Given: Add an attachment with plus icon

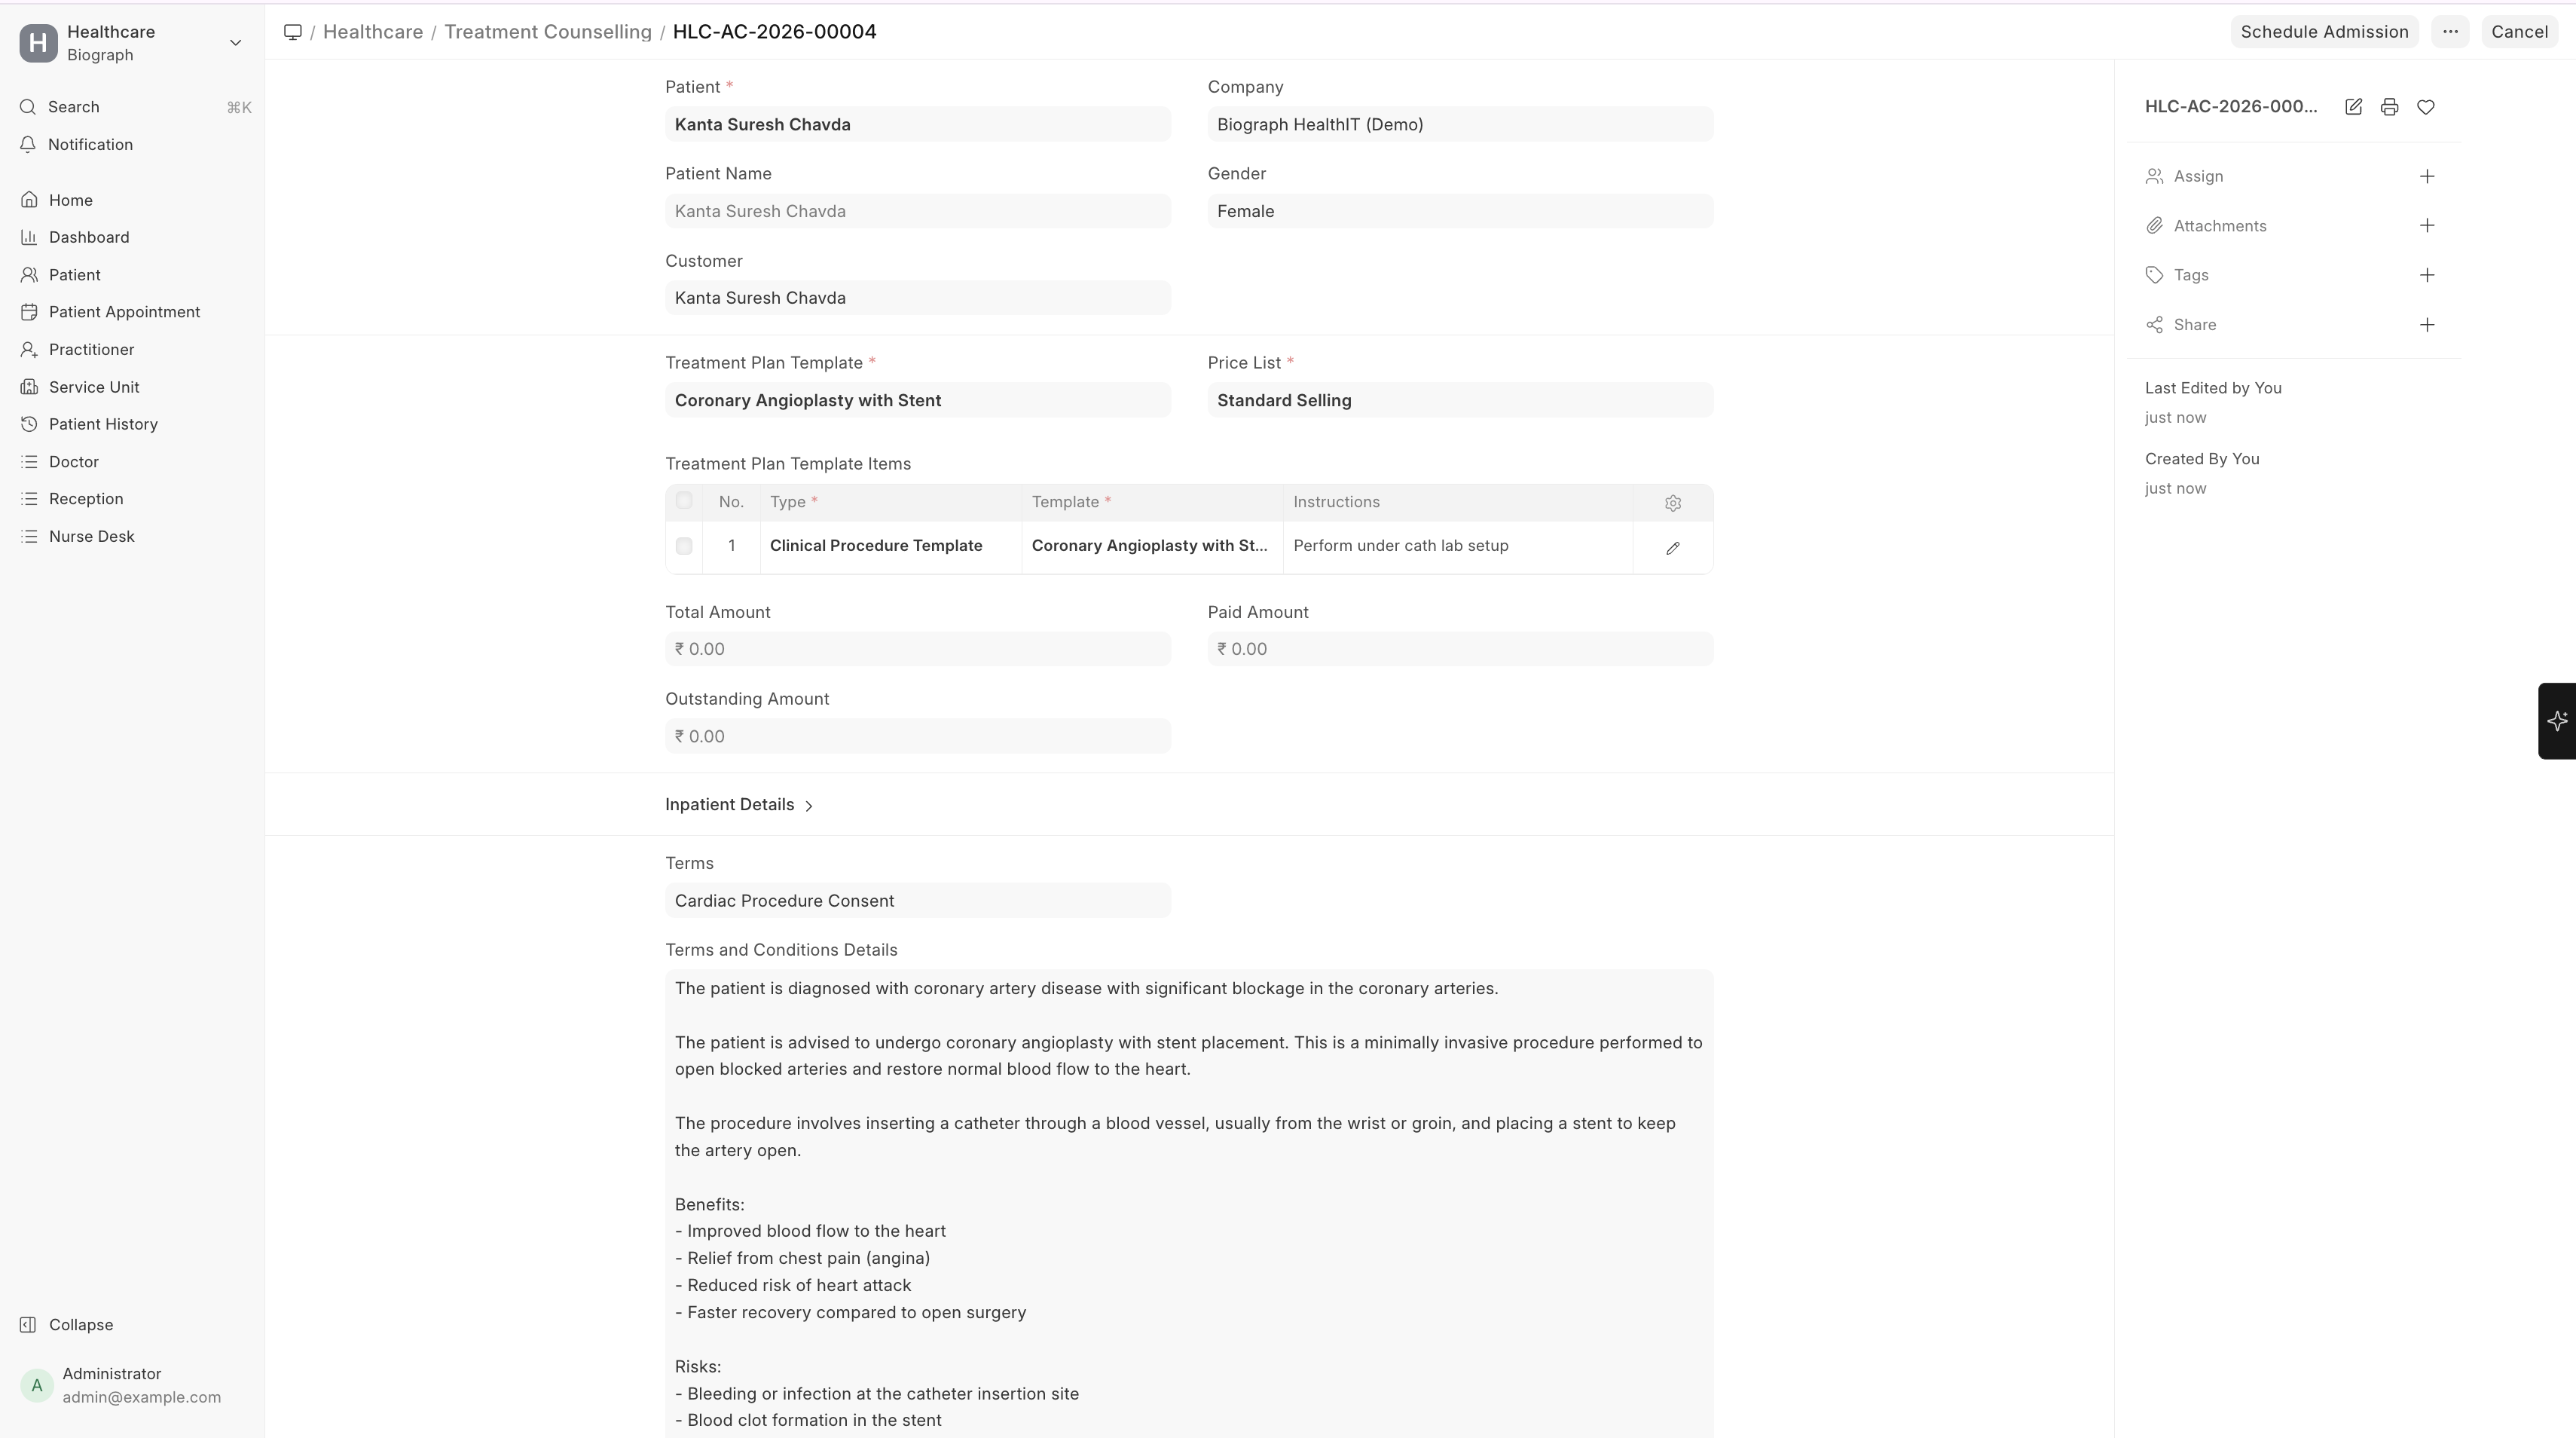Looking at the screenshot, I should point(2427,226).
